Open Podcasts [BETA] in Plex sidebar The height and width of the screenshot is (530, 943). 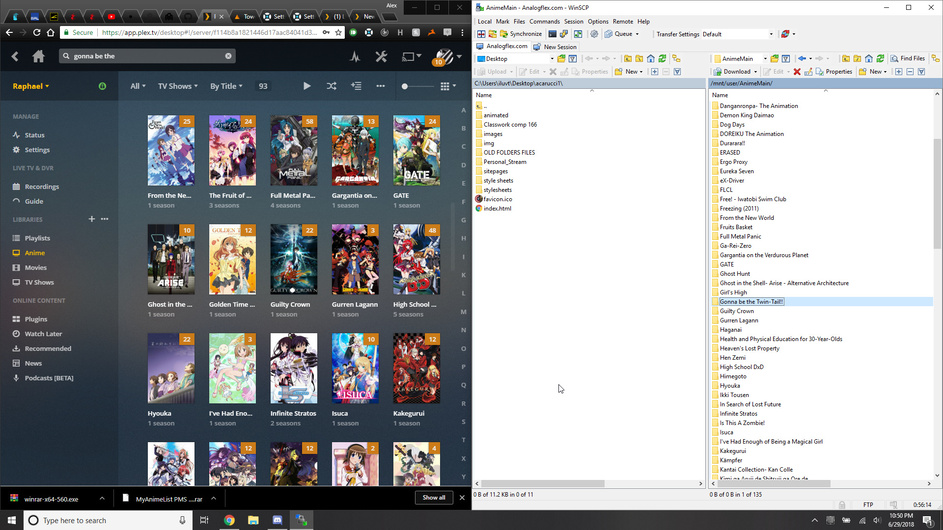pos(49,378)
